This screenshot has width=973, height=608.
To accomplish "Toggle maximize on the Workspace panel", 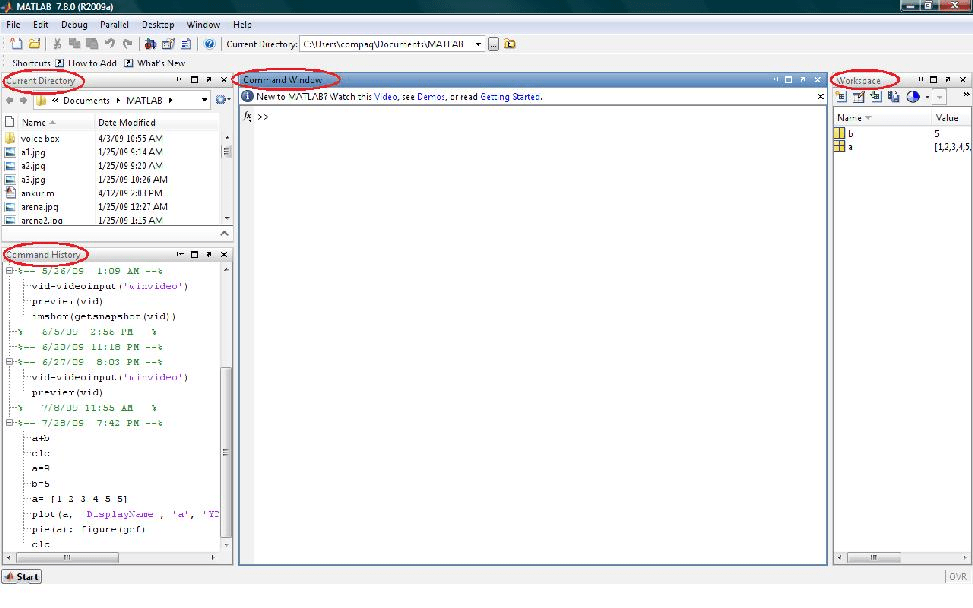I will coord(934,79).
